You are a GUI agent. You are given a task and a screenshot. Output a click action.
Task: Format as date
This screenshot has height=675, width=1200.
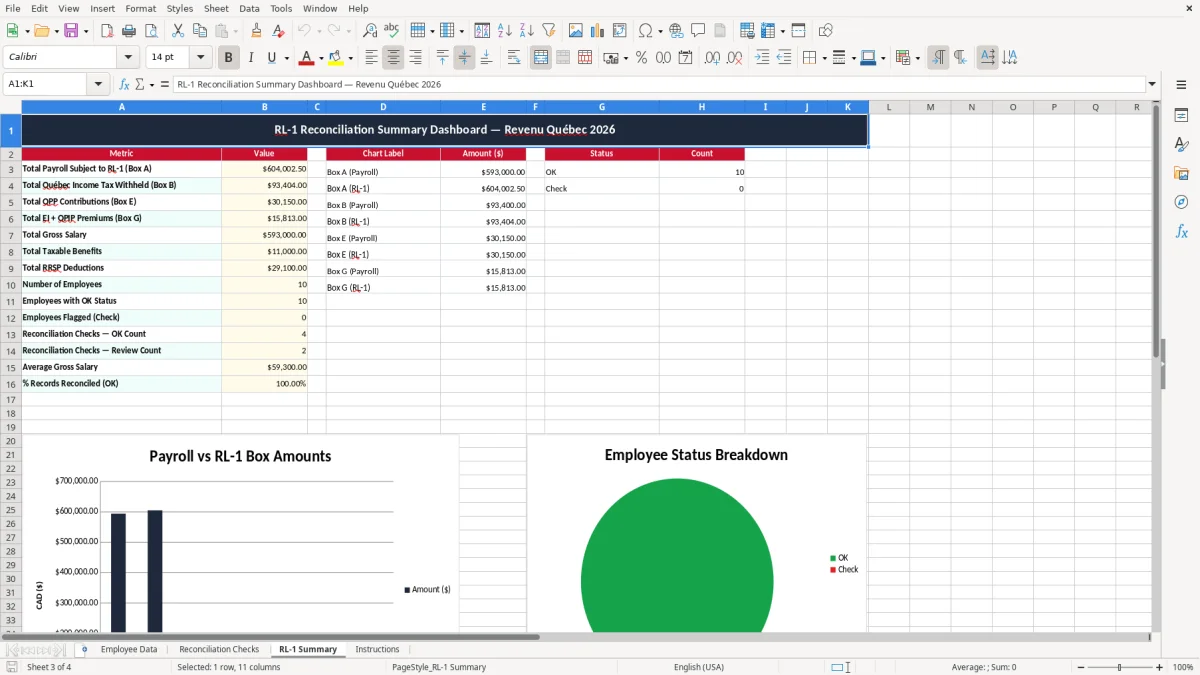tap(685, 58)
